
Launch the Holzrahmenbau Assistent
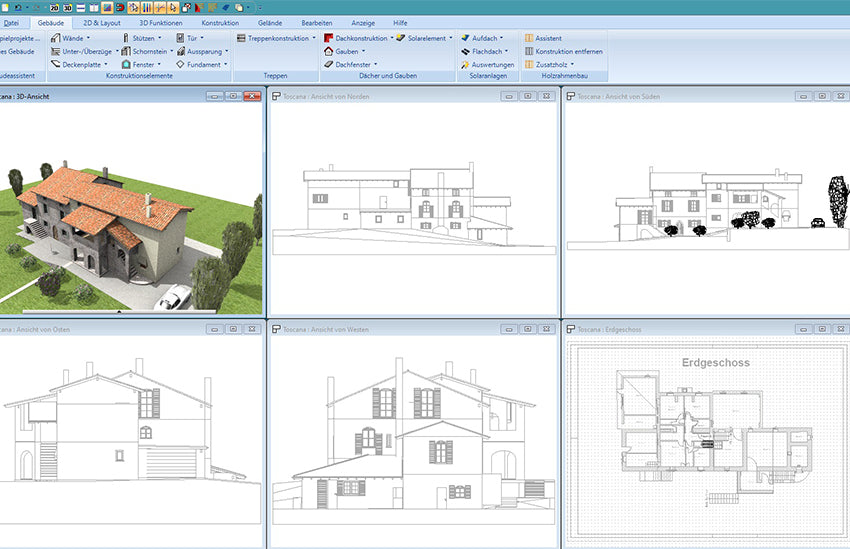pyautogui.click(x=548, y=38)
